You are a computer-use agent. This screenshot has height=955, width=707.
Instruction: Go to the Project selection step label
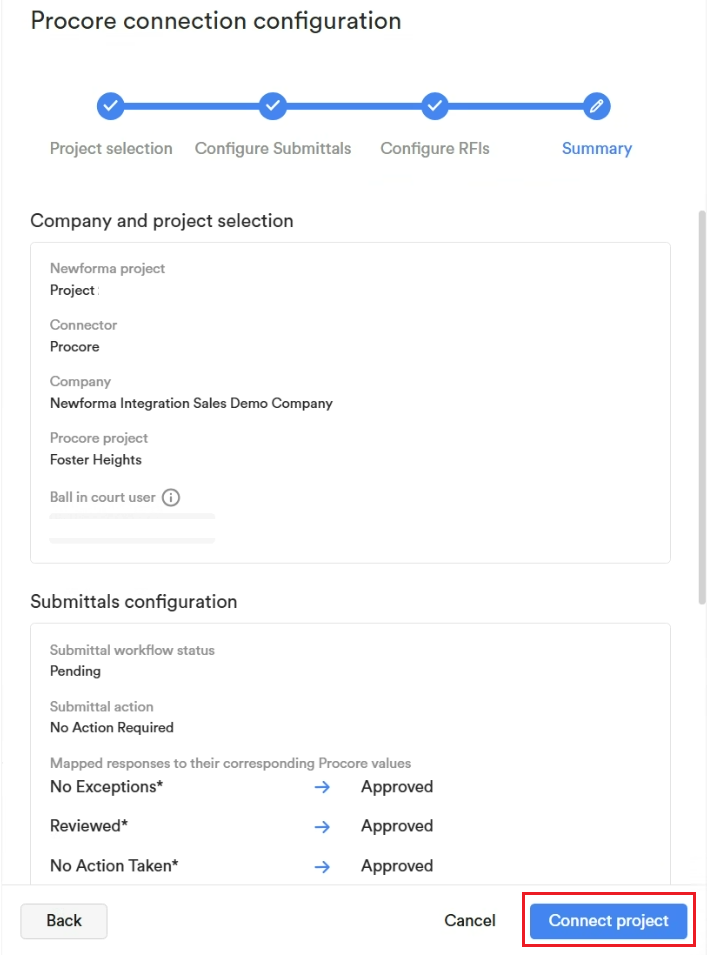[111, 149]
